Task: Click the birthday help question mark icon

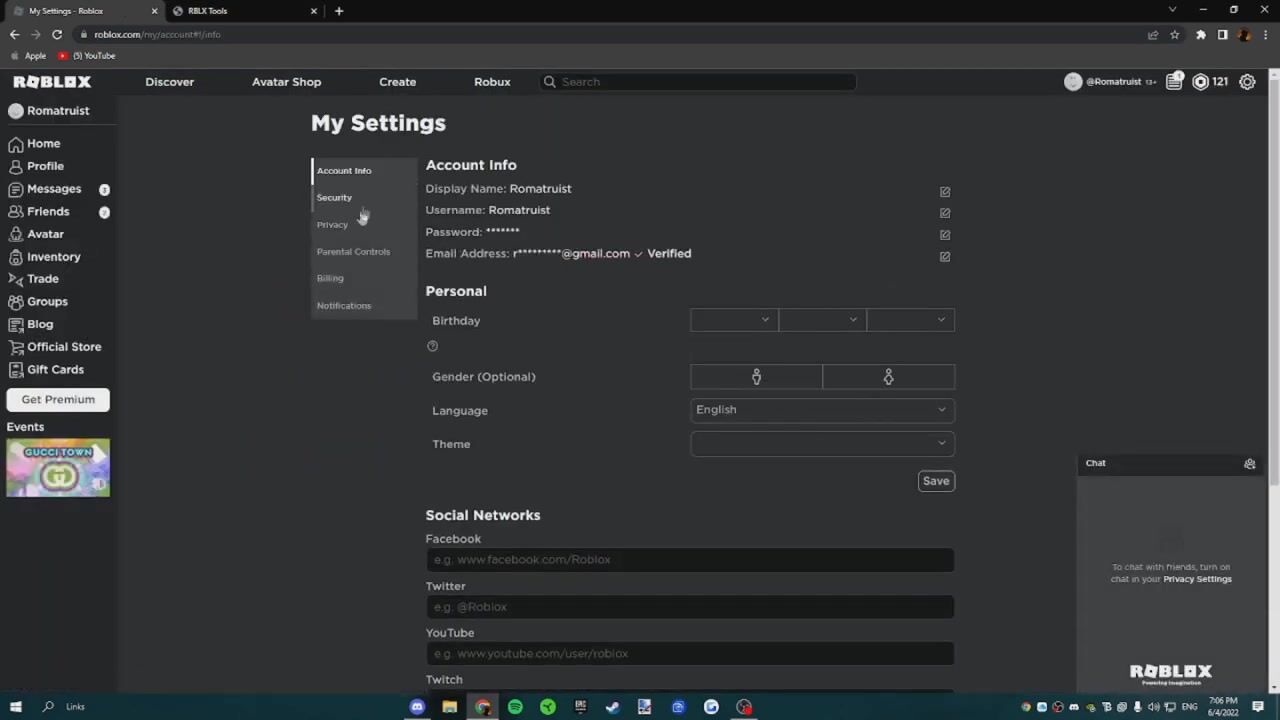Action: coord(432,346)
